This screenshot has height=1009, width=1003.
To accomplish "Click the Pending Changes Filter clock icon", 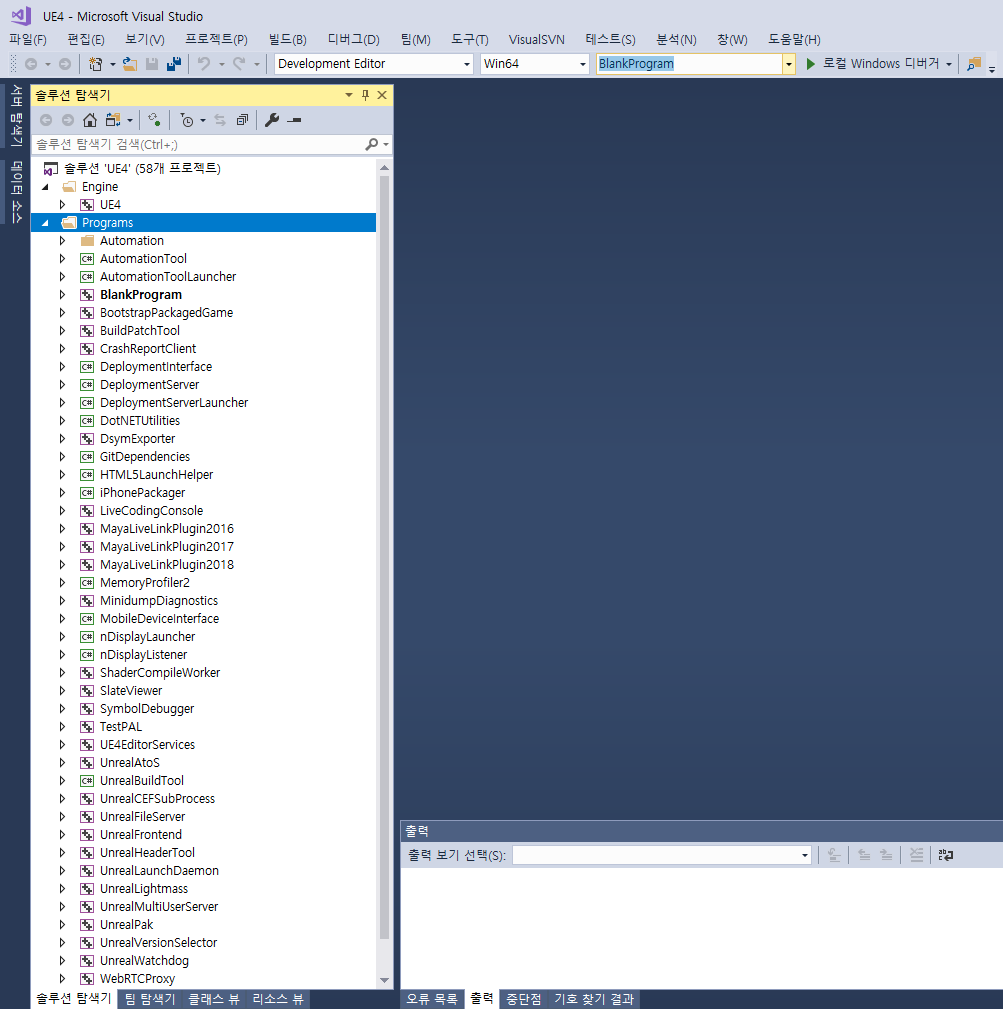I will (187, 120).
